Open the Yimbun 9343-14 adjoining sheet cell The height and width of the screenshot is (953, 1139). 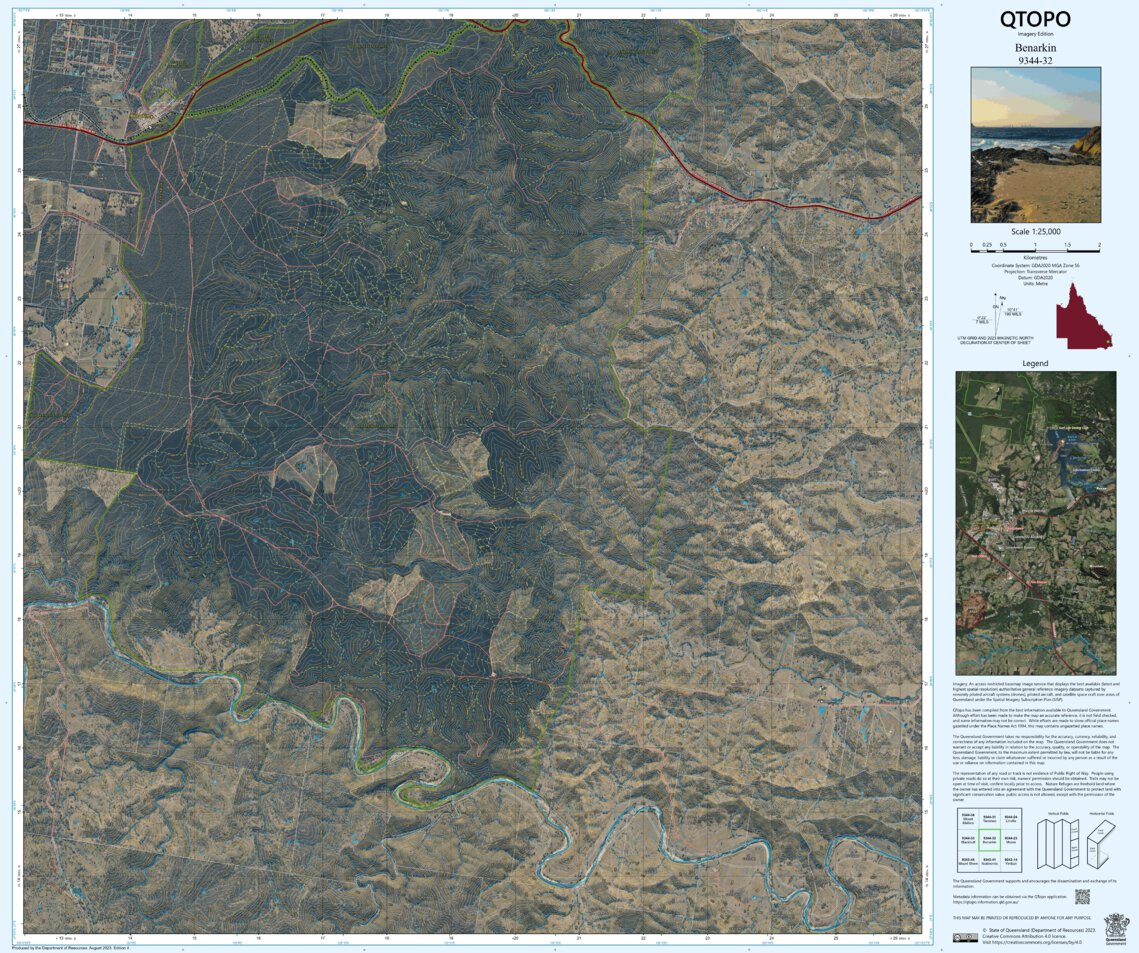click(x=1011, y=861)
